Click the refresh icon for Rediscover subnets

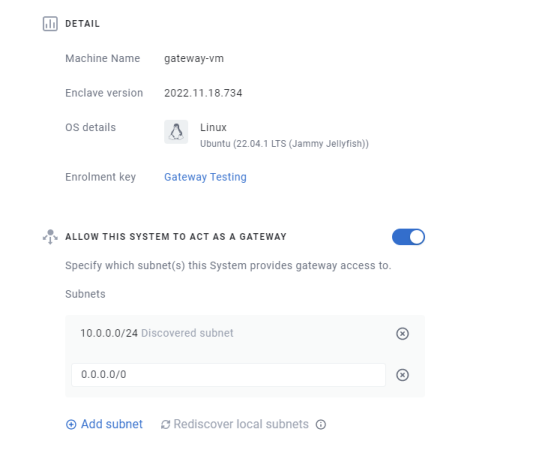166,424
